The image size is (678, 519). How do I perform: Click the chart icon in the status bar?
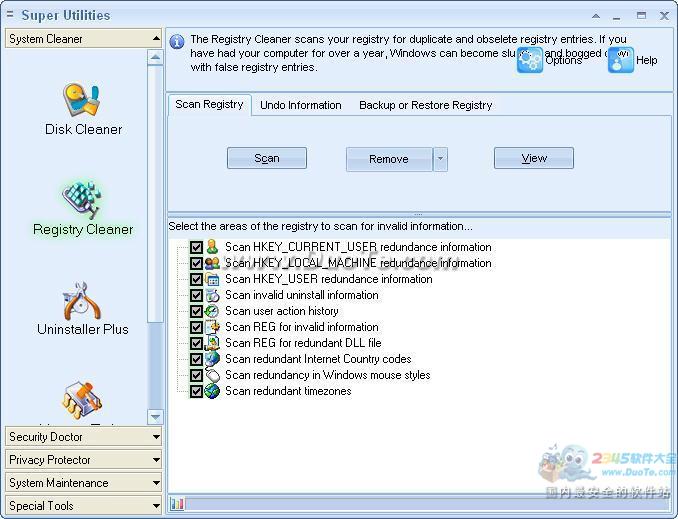pos(177,504)
